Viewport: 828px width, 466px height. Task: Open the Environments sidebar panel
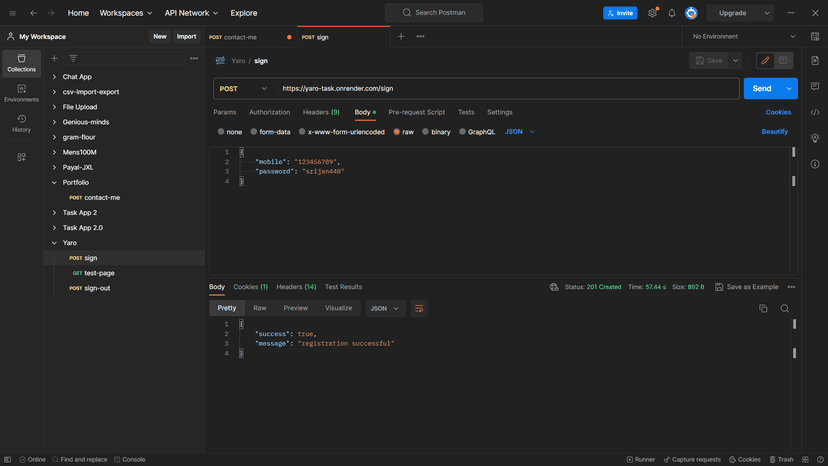pos(22,93)
